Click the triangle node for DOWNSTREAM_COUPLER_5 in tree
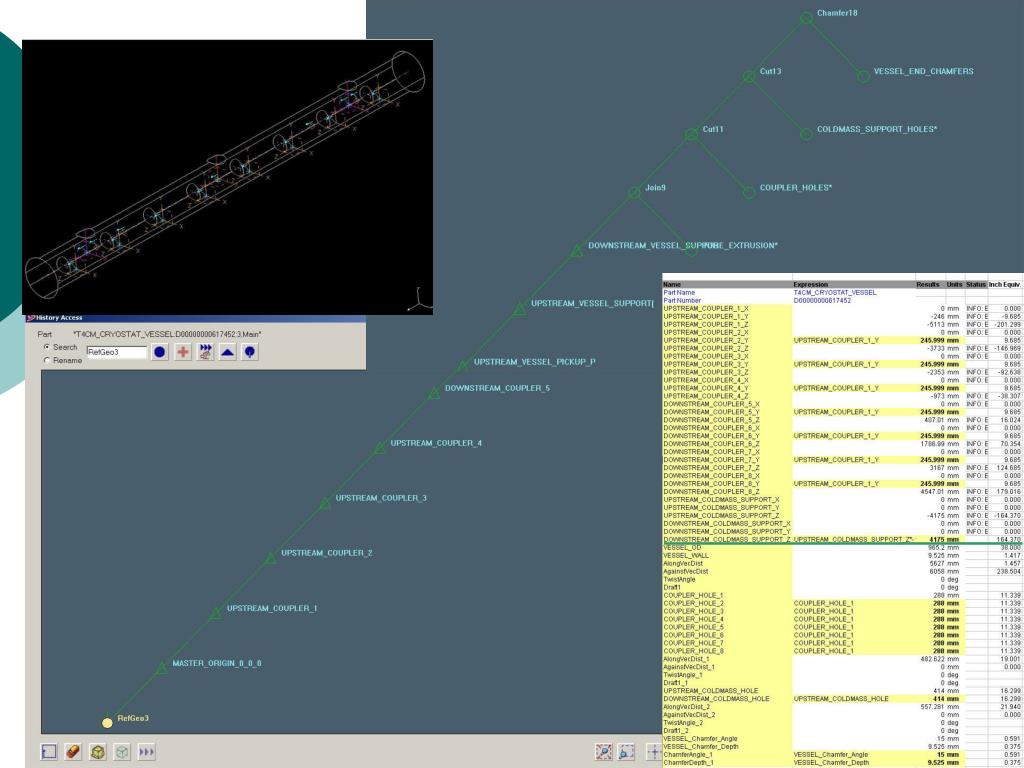 [434, 393]
